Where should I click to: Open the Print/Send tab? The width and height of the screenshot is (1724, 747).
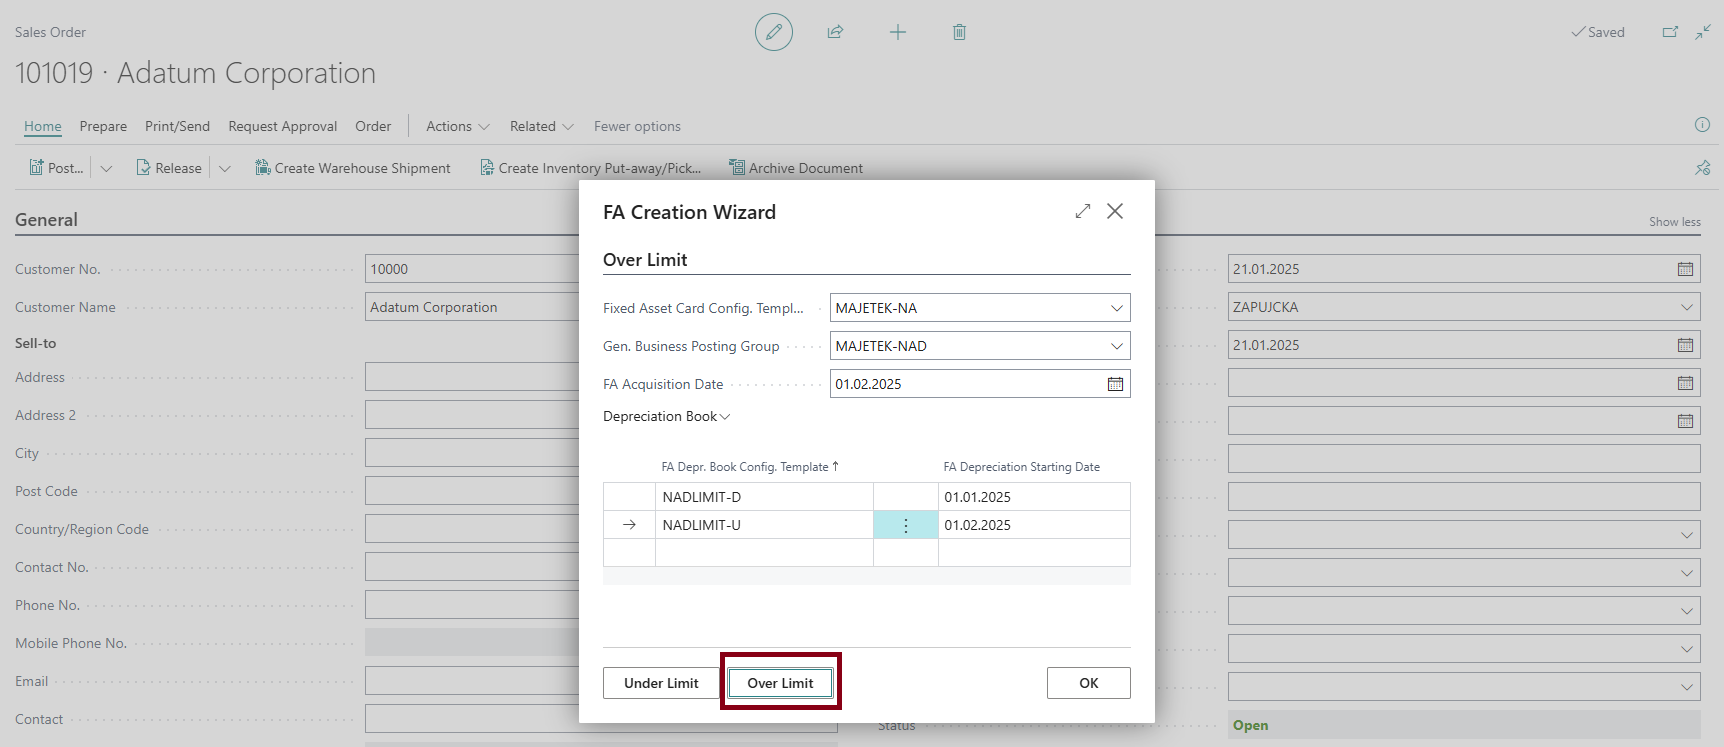tap(177, 126)
